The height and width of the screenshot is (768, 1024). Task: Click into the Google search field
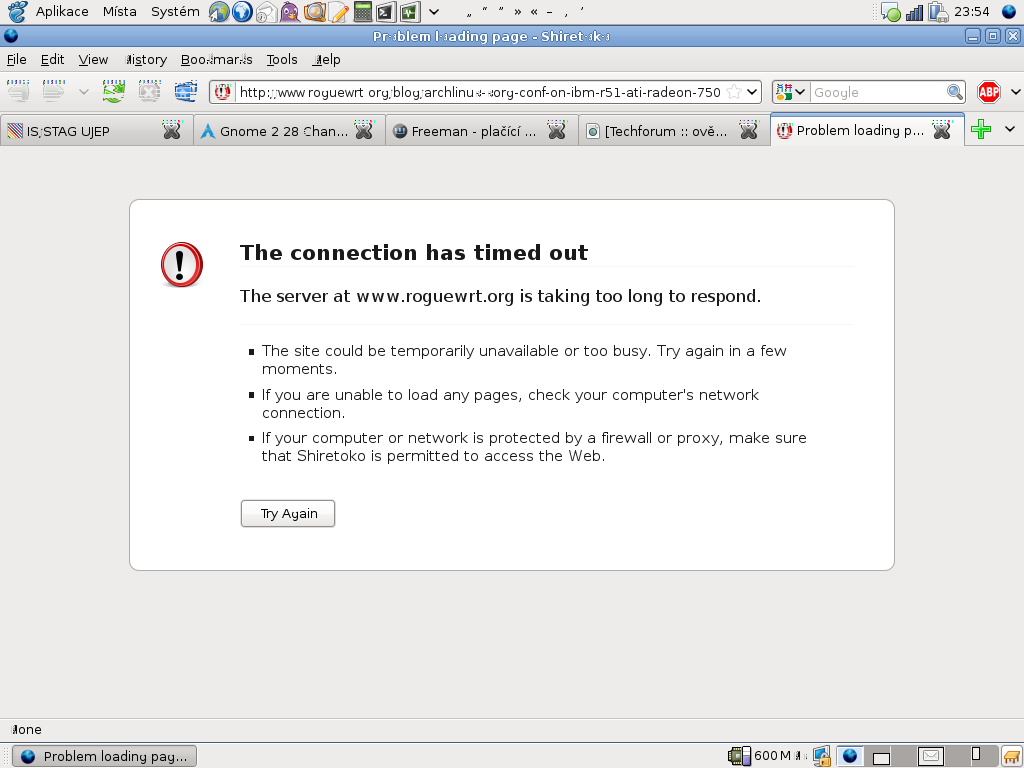click(876, 92)
